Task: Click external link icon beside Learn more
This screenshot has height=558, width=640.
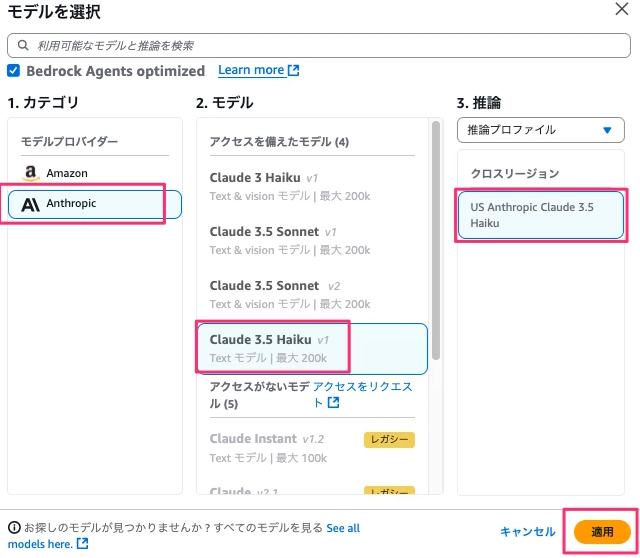Action: coord(293,70)
